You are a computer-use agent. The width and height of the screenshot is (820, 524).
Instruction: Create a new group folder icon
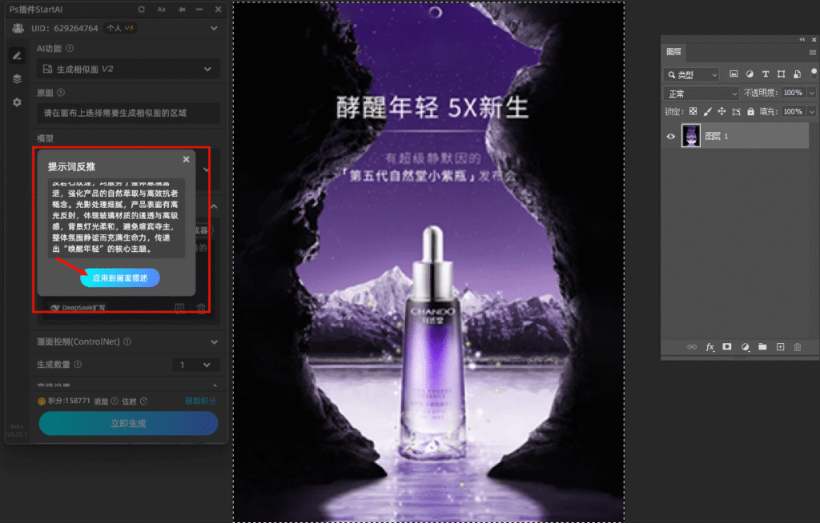tap(762, 347)
